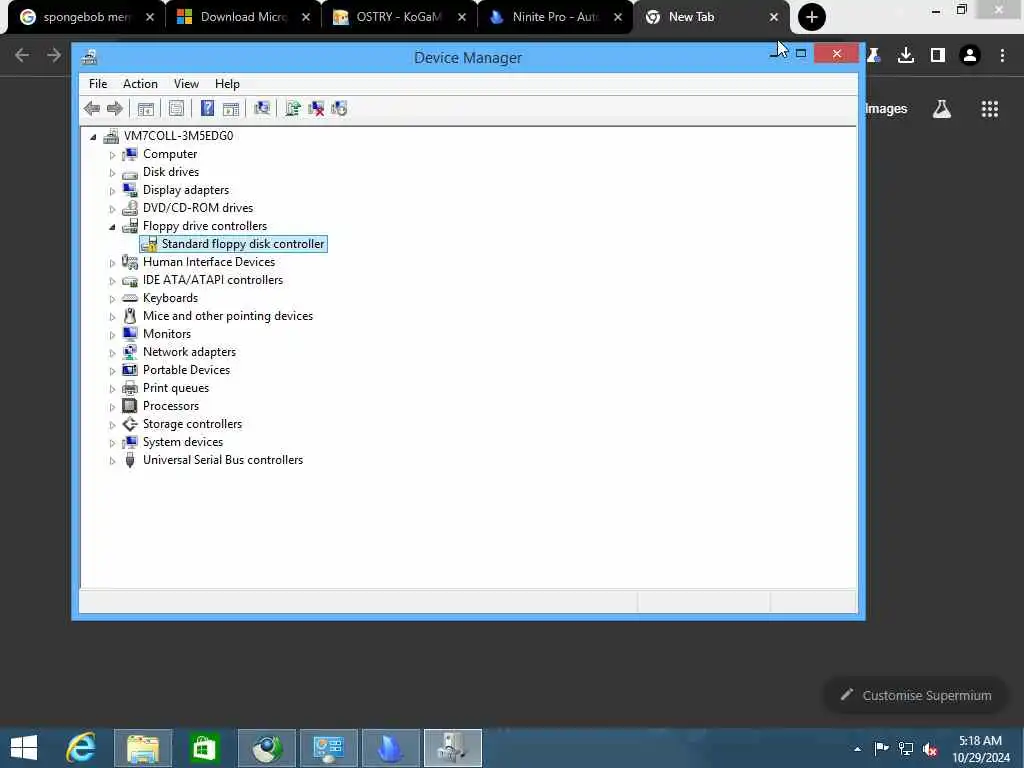Viewport: 1024px width, 768px height.
Task: Click the Display adapters category icon
Action: 130,189
